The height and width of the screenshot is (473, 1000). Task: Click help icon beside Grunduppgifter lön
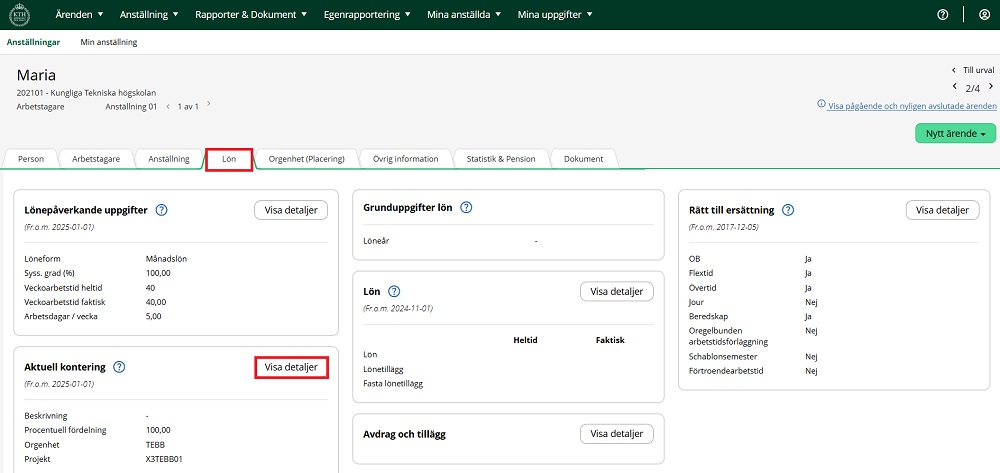pyautogui.click(x=466, y=207)
